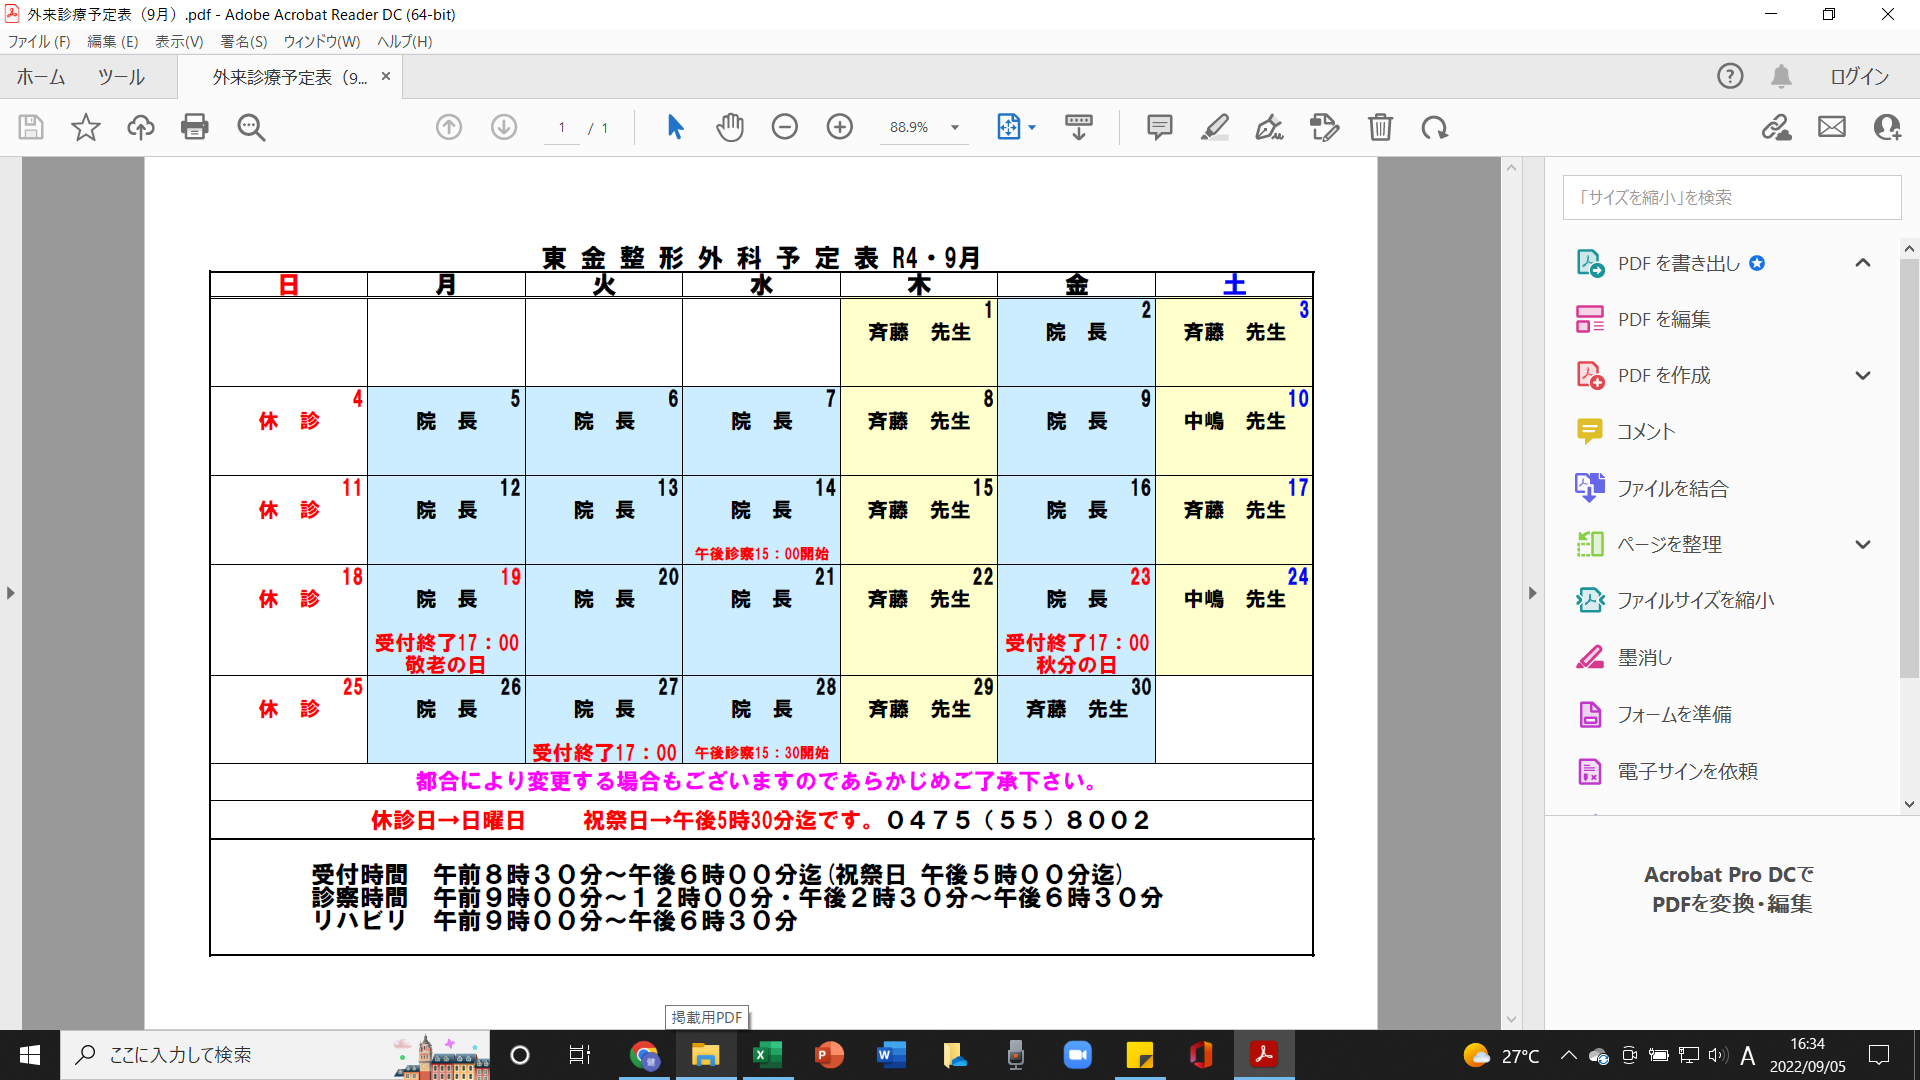This screenshot has width=1920, height=1080.
Task: Collapse the right tools pane
Action: click(x=1532, y=593)
